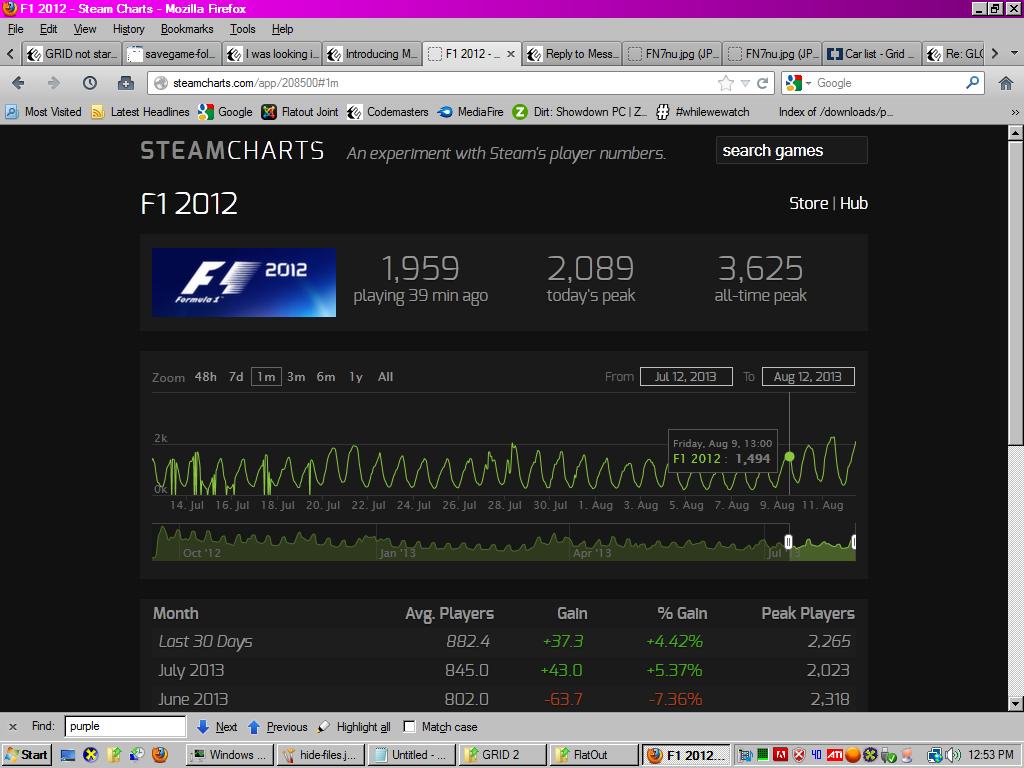This screenshot has width=1024, height=768.
Task: Click the Forward navigation arrow
Action: coord(54,83)
